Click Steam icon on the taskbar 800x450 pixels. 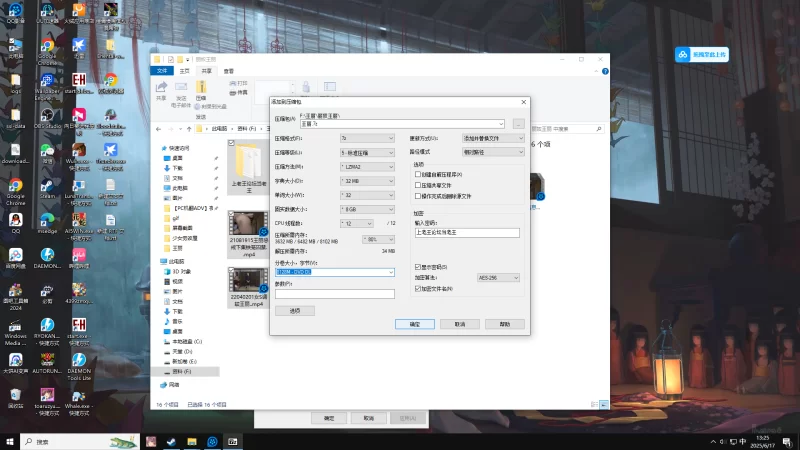(171, 441)
